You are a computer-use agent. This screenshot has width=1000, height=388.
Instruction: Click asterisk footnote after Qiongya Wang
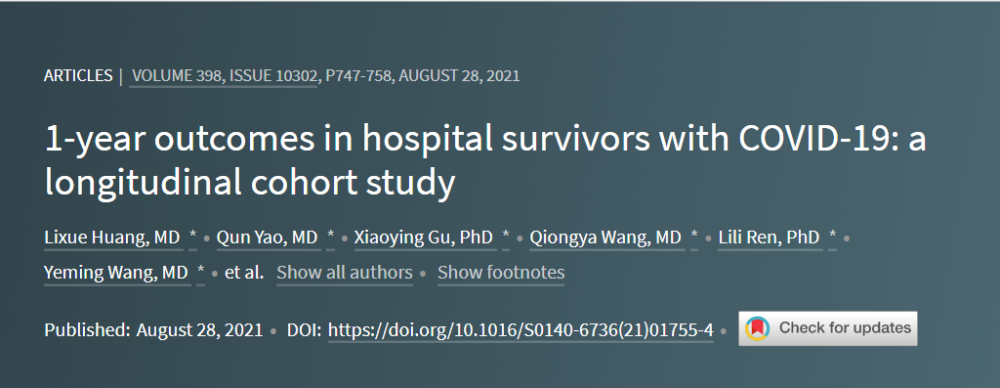point(695,237)
